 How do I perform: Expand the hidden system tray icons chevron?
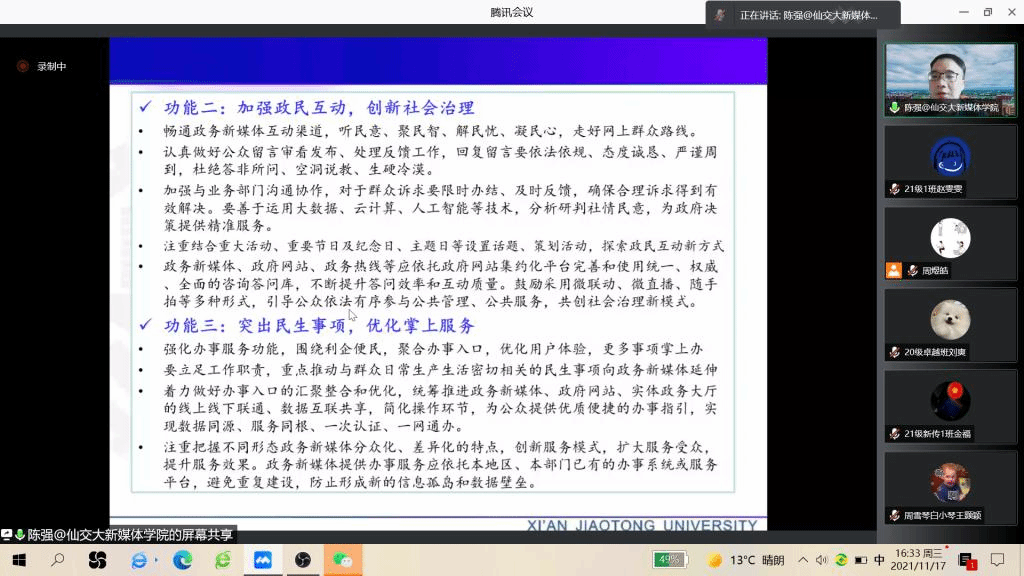[802, 560]
